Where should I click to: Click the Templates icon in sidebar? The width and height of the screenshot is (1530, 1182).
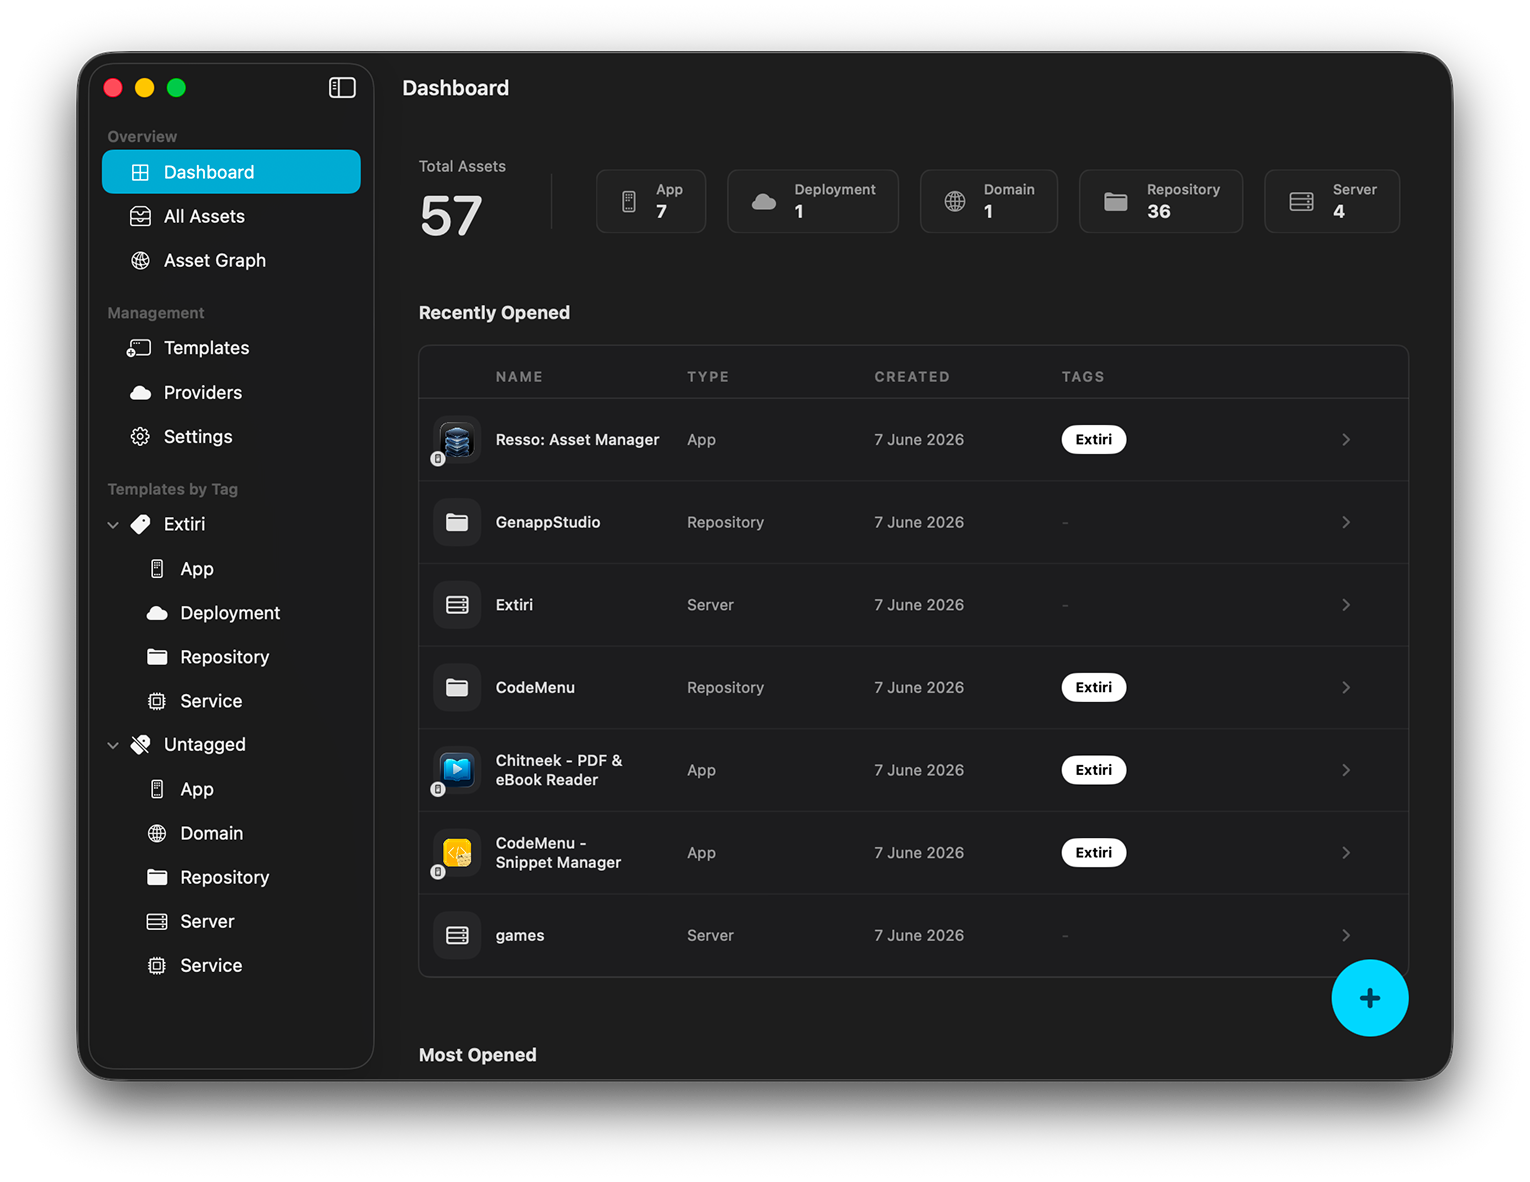point(139,348)
